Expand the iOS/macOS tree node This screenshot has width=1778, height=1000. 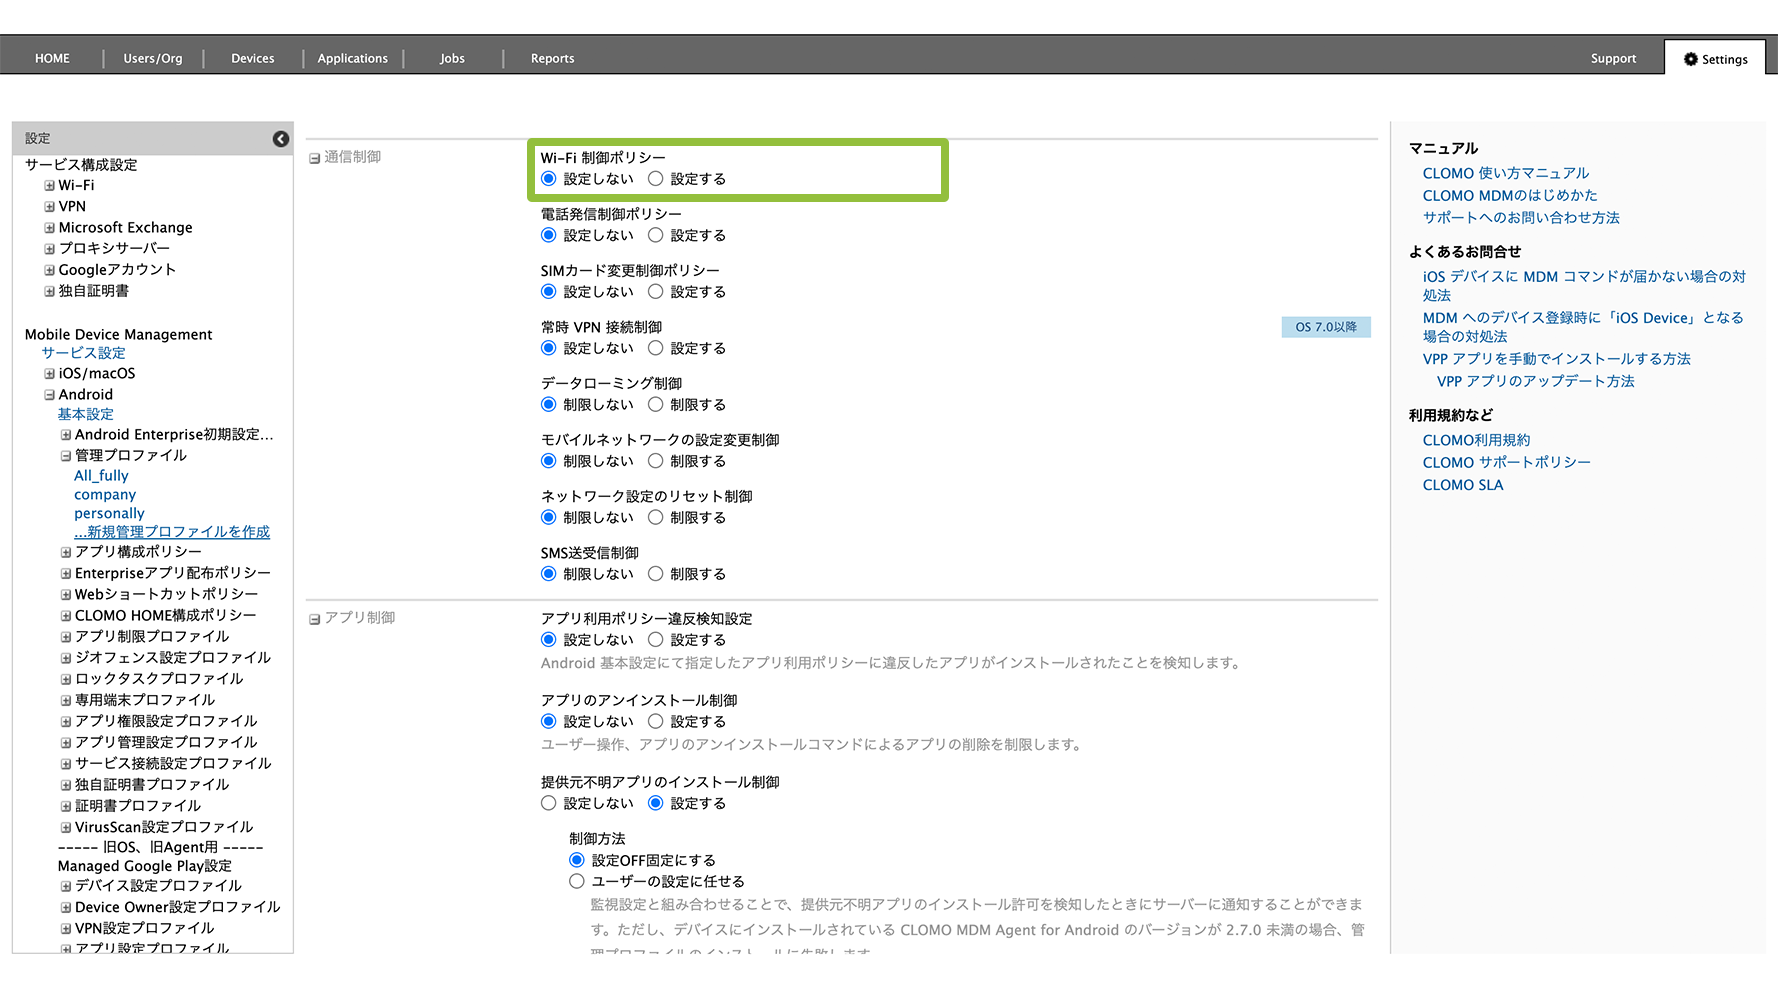[49, 374]
